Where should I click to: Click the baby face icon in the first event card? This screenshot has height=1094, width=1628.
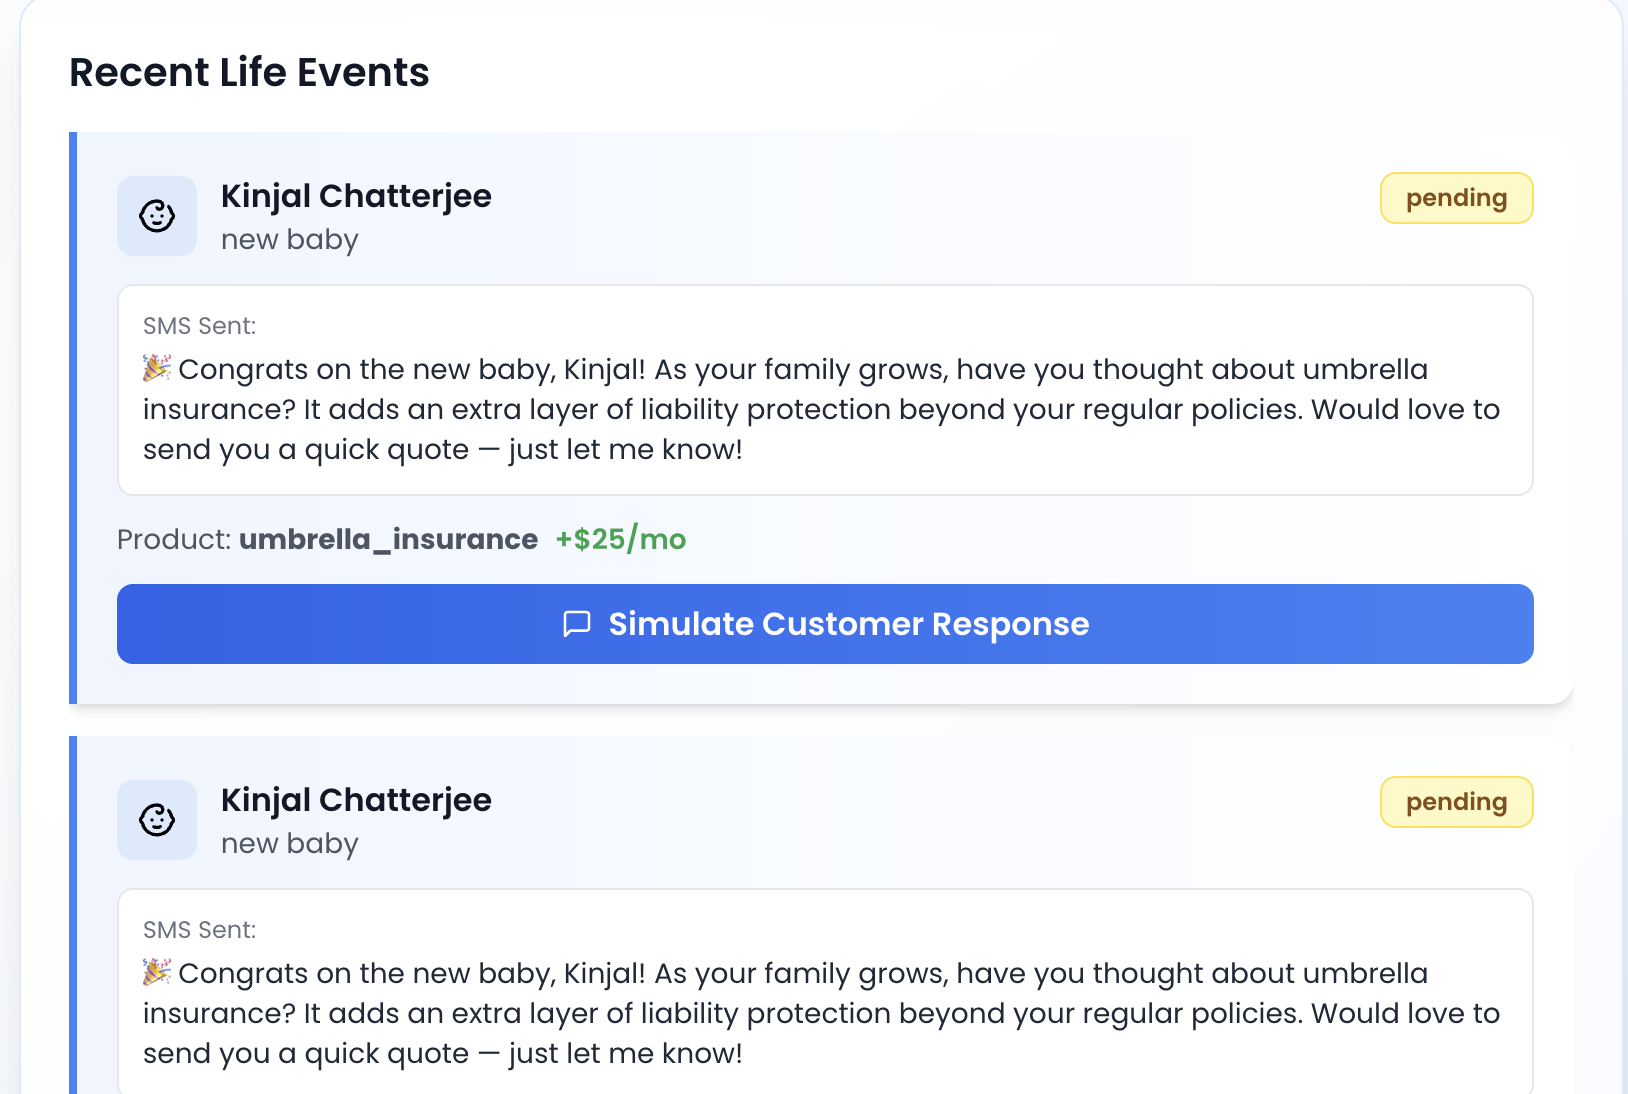pyautogui.click(x=157, y=216)
